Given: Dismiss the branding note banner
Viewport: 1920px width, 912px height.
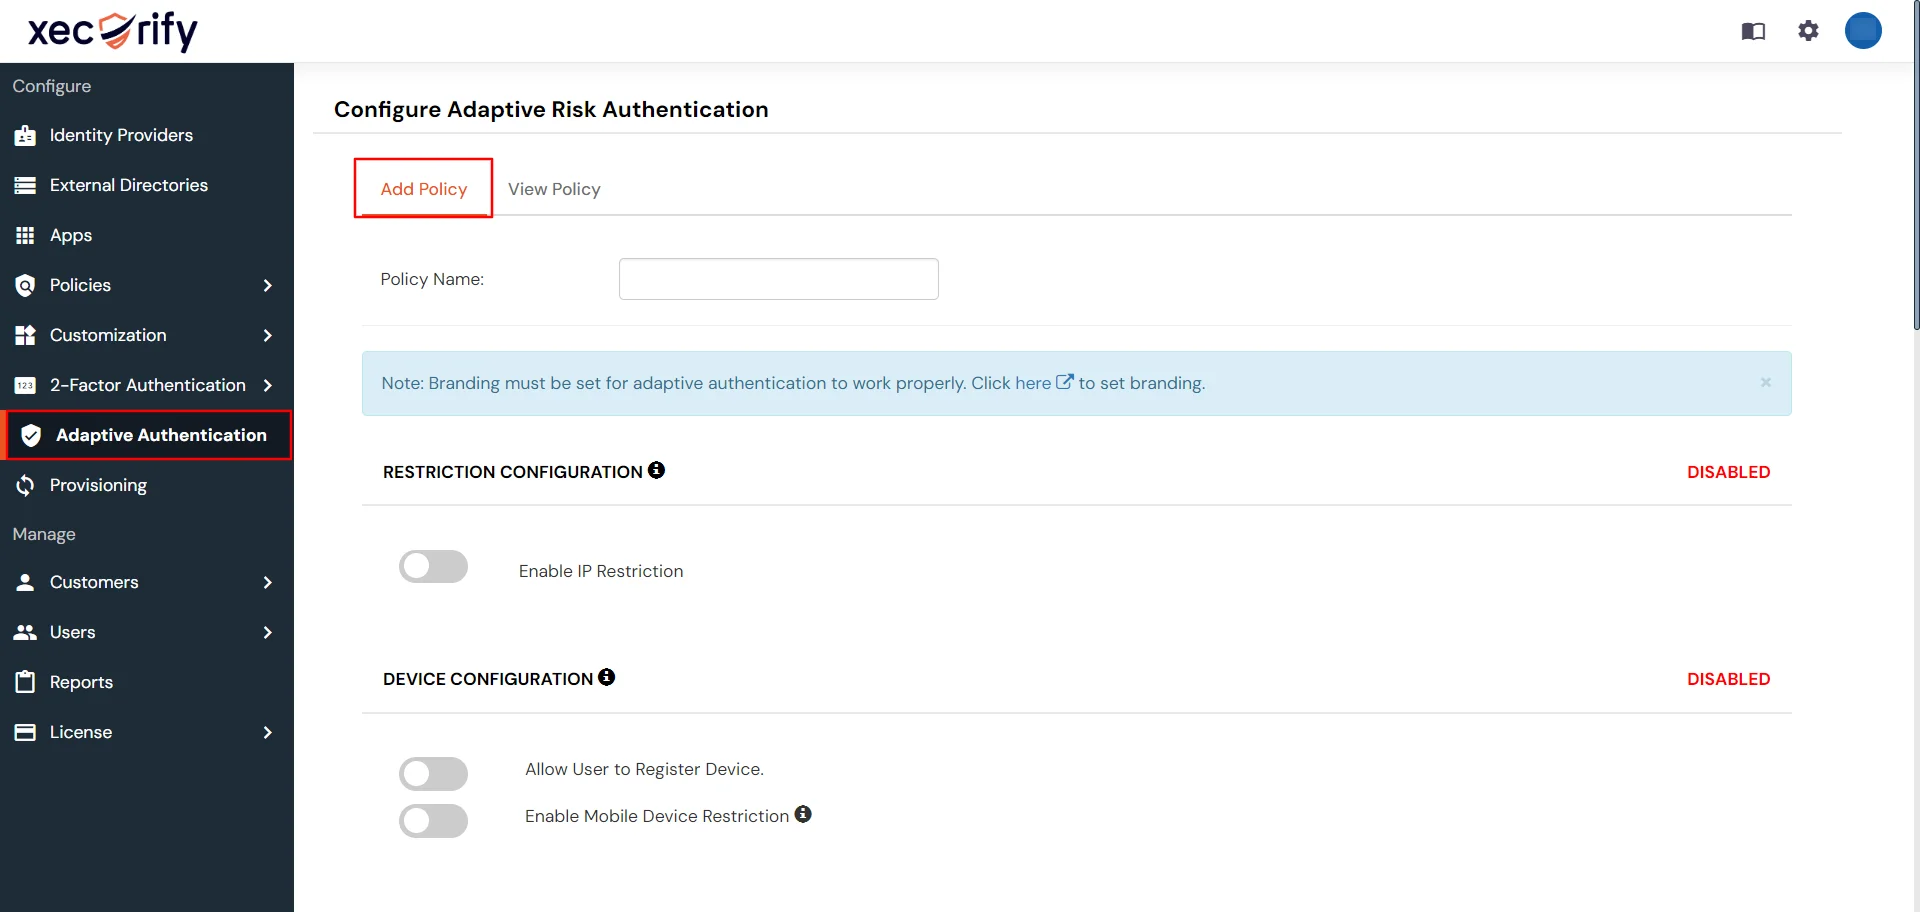Looking at the screenshot, I should click(1766, 382).
